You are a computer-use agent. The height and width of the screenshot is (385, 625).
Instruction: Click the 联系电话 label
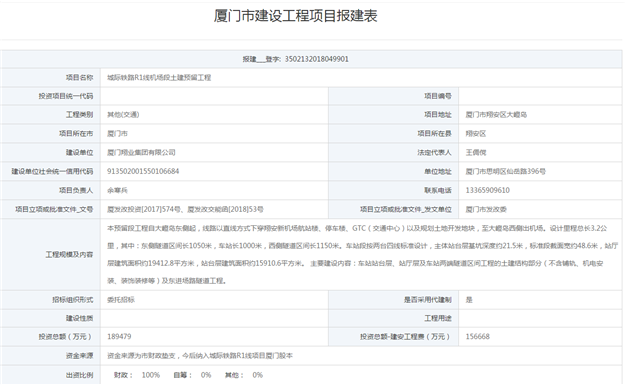438,191
